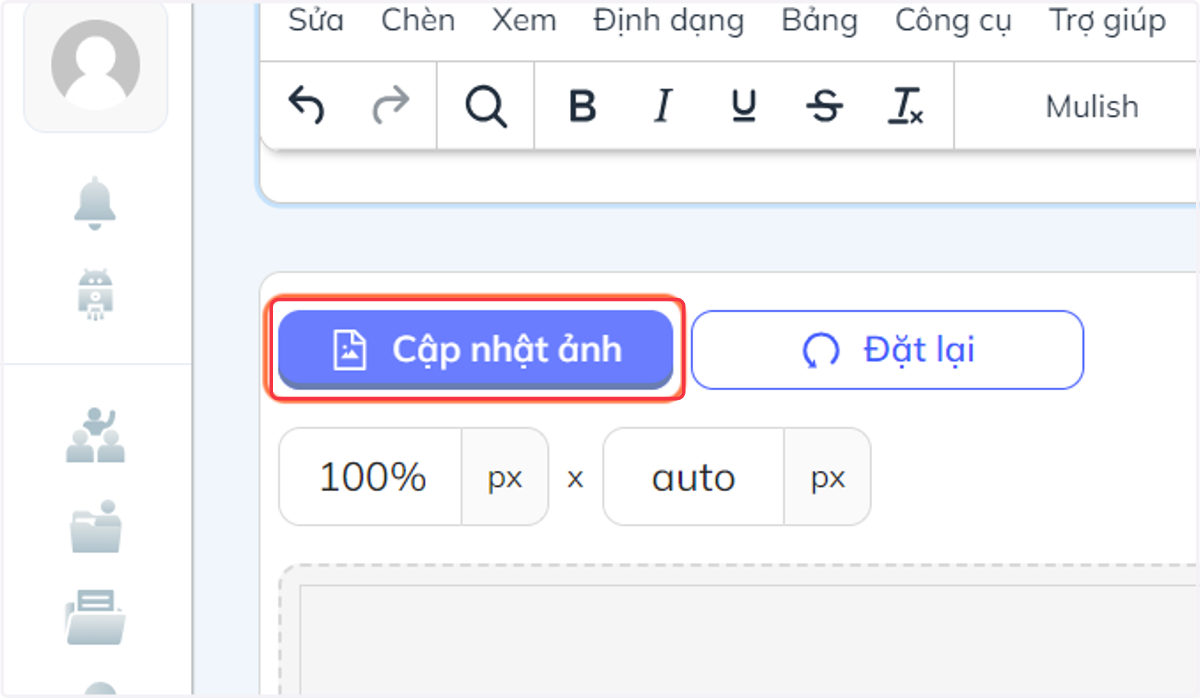Toggle underline formatting

click(743, 105)
